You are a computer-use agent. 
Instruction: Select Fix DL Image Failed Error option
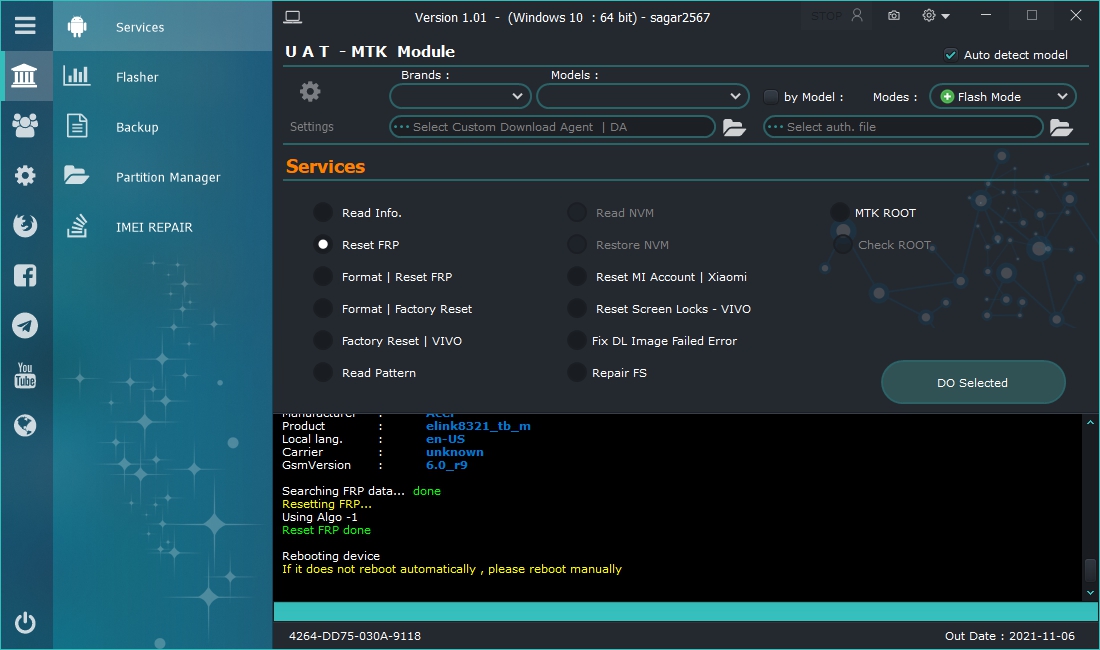click(x=577, y=341)
